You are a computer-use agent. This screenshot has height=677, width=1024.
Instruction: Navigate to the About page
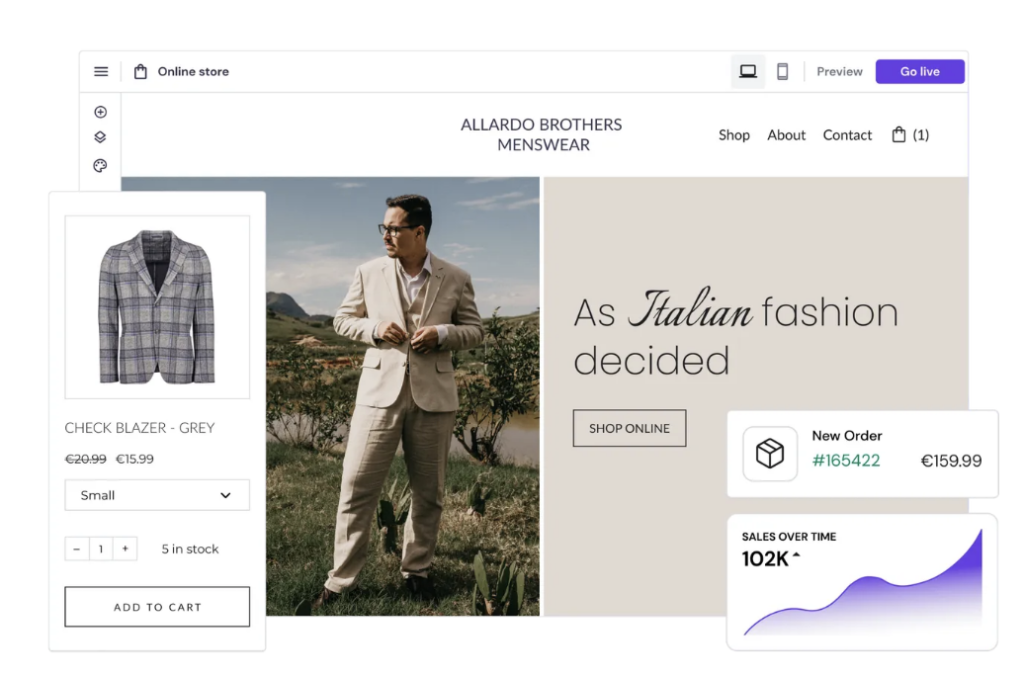[786, 135]
